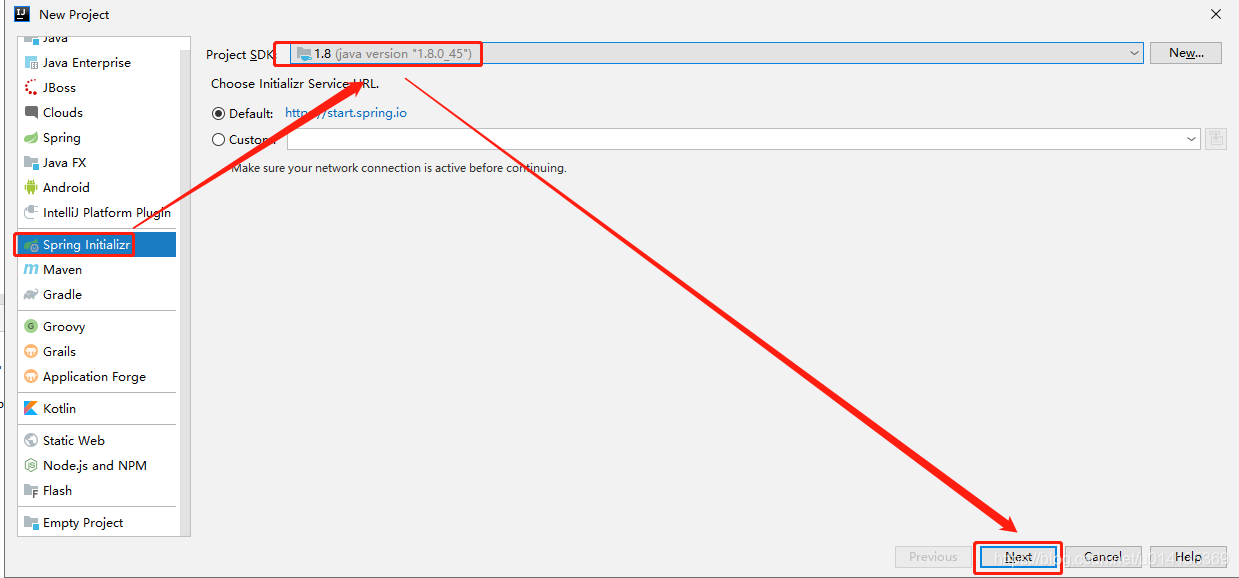Select the Spring leaf icon

pyautogui.click(x=31, y=137)
